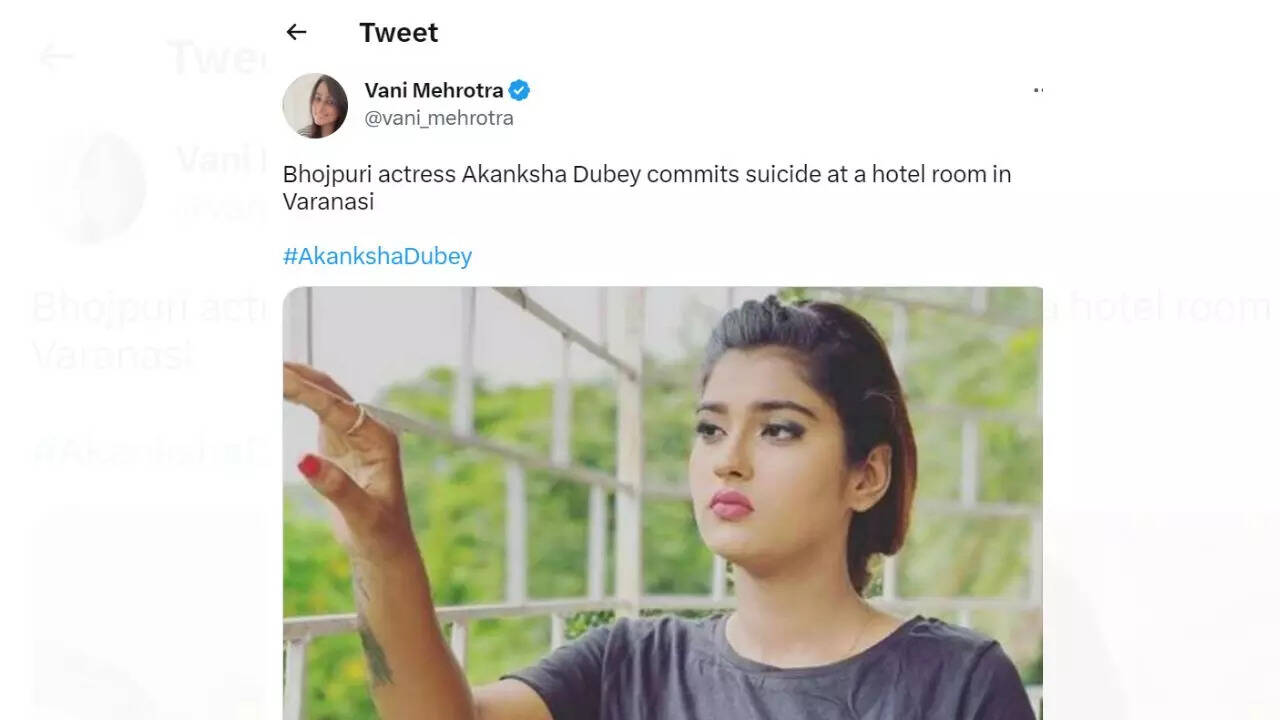This screenshot has width=1280, height=720.
Task: Open the #AkankshaDubey hashtag link
Action: 377,256
